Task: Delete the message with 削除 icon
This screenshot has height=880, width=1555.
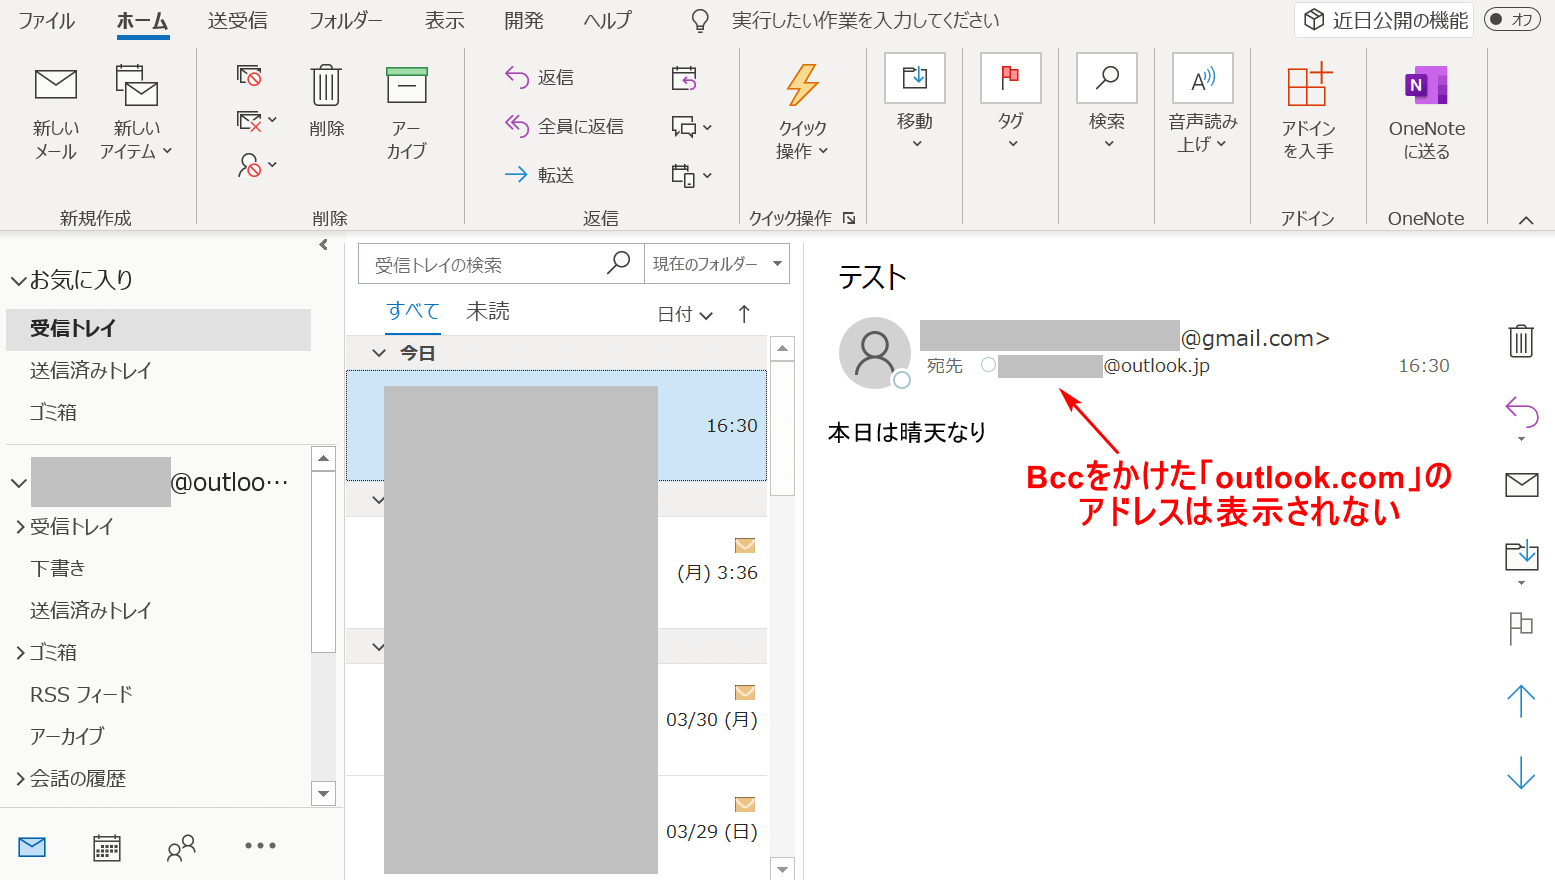Action: pos(326,101)
